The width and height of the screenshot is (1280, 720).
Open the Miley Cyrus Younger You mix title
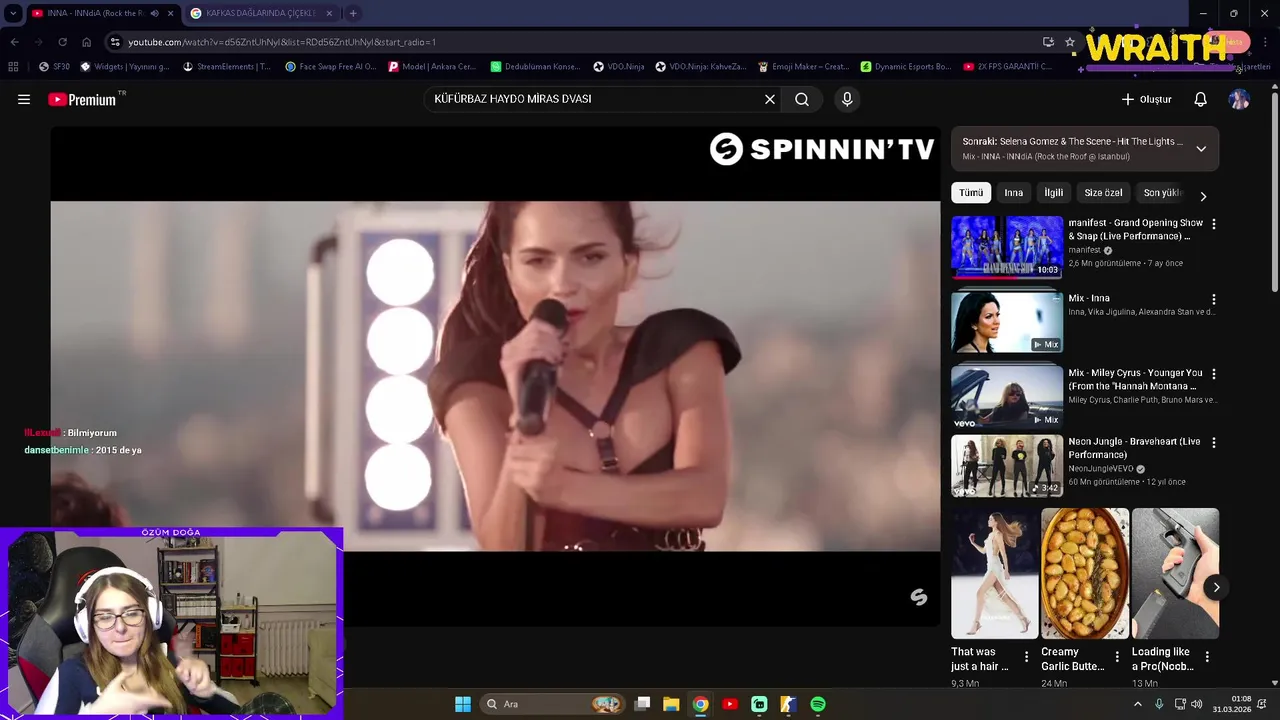point(1135,379)
